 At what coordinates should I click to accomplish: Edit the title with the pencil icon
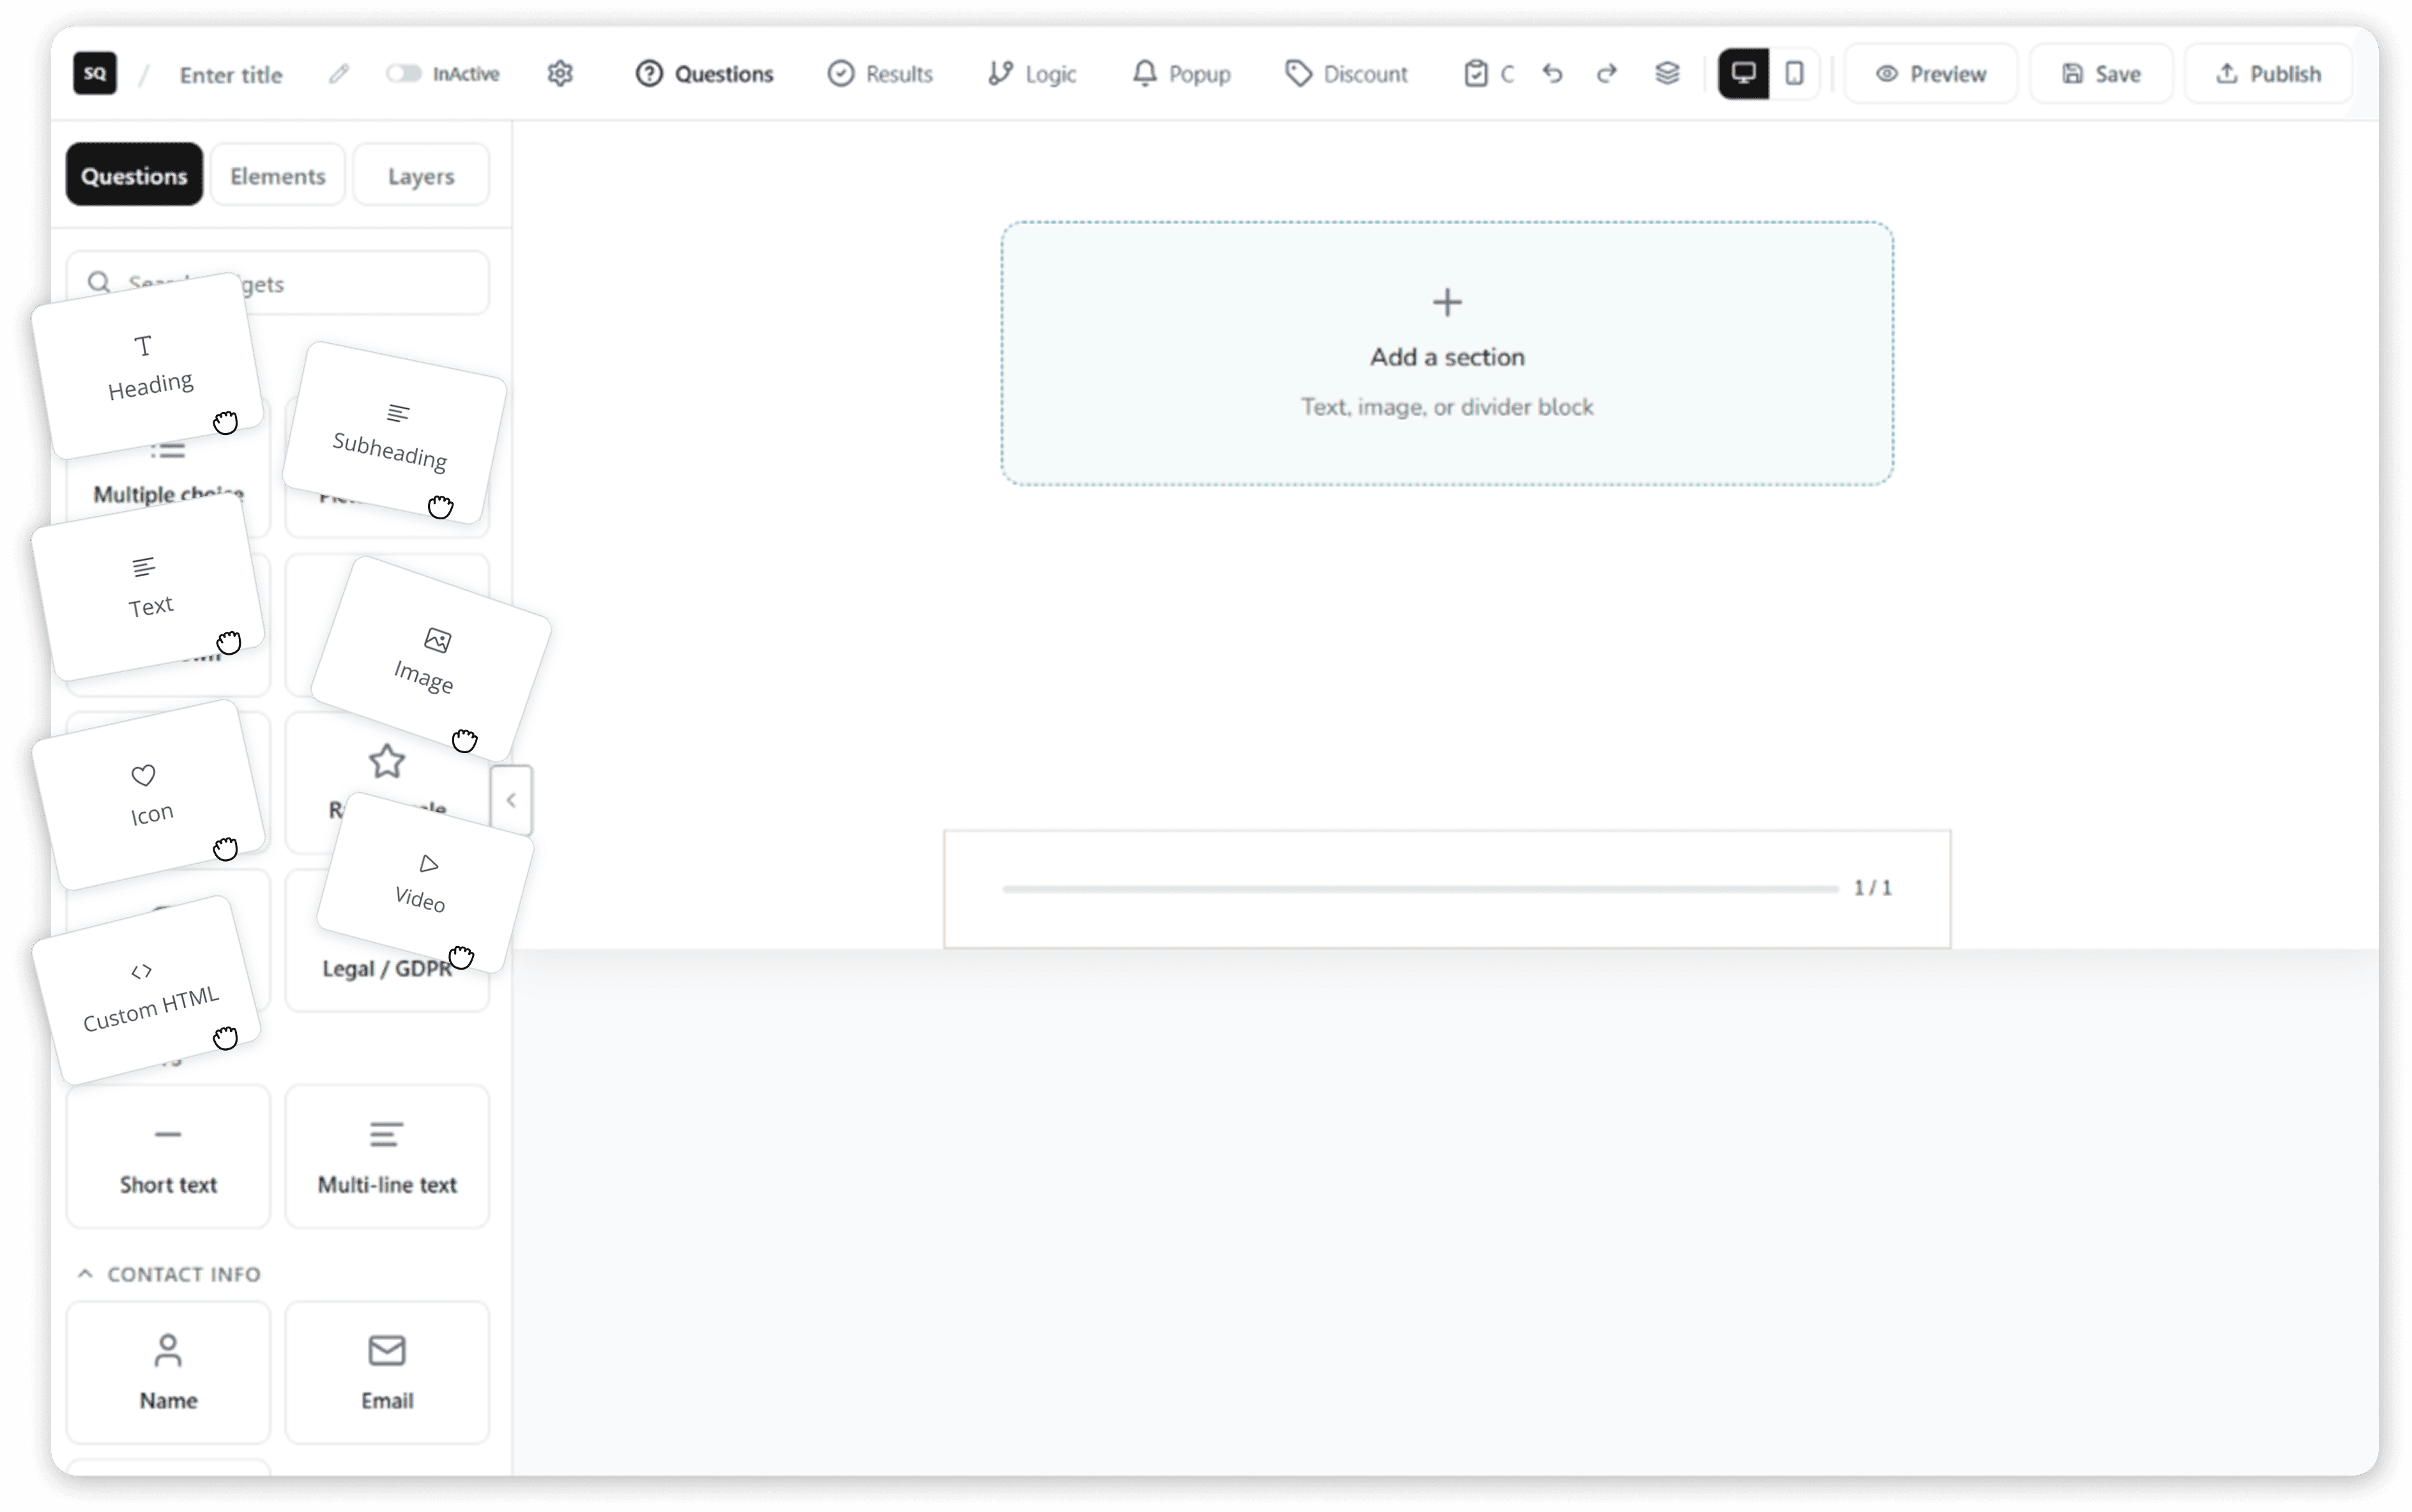click(338, 74)
